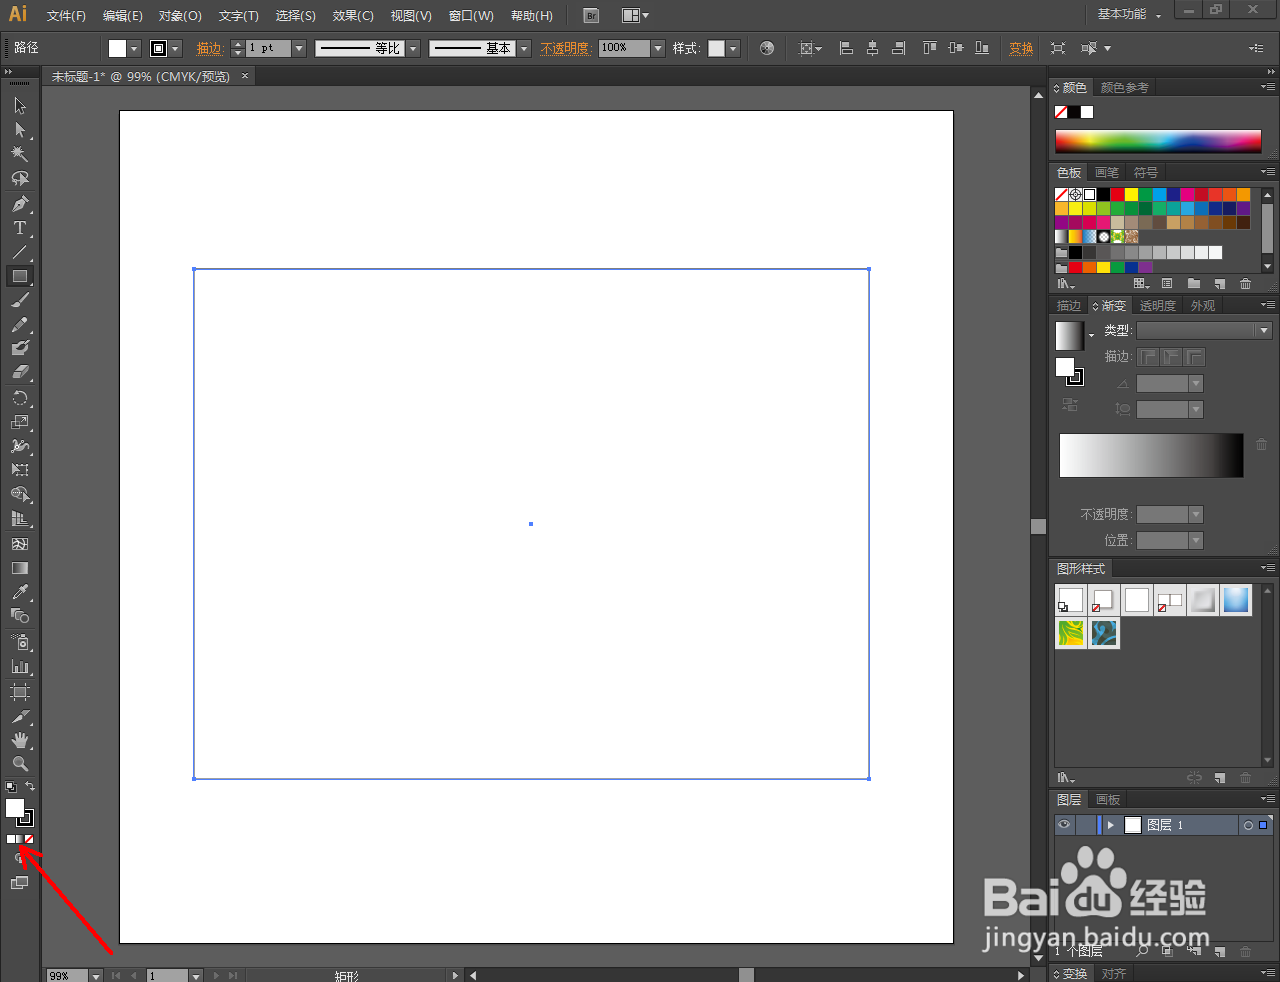Screen dimensions: 1280x982
Task: Select the Eraser tool
Action: pos(20,372)
